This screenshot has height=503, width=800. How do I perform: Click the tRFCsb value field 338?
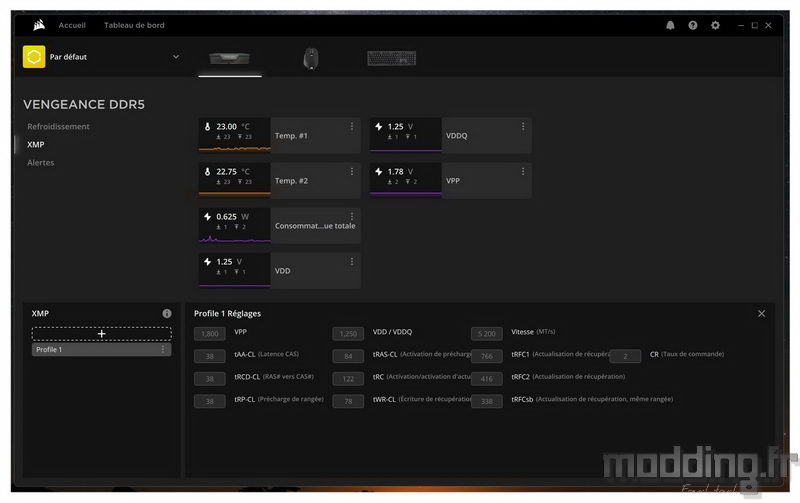pos(487,401)
